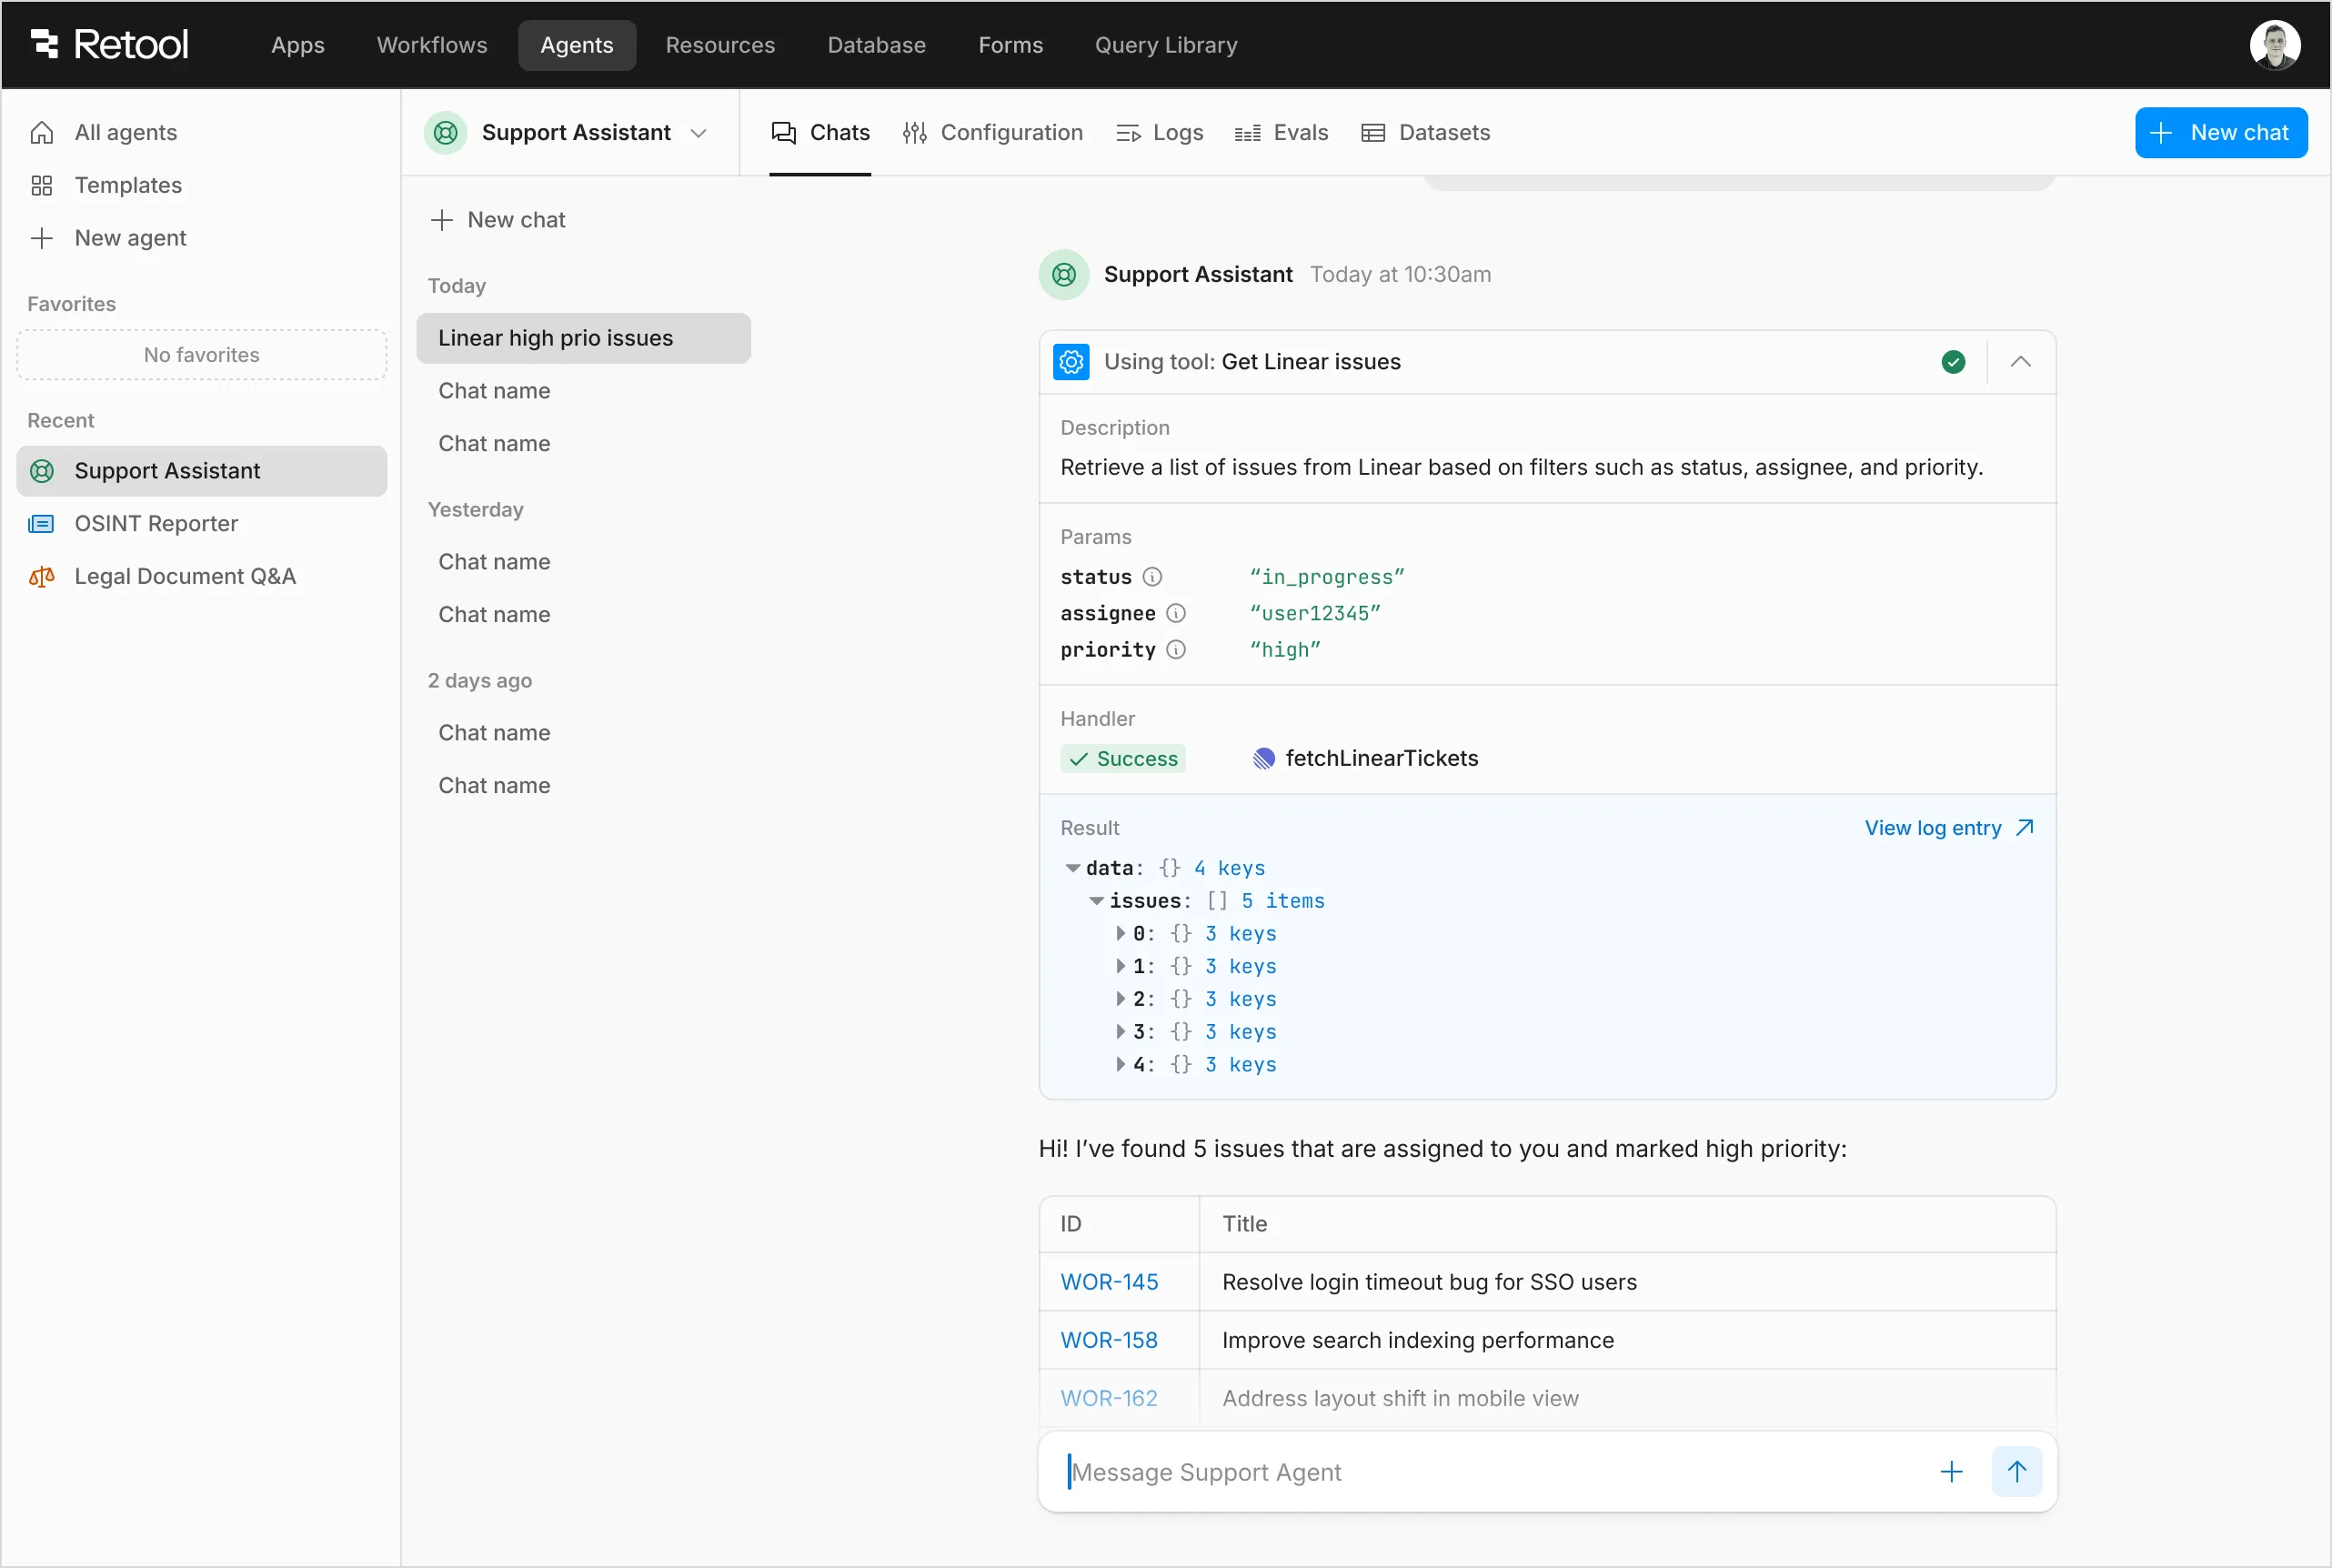Click the blue New chat button
The height and width of the screenshot is (1568, 2332).
tap(2220, 133)
